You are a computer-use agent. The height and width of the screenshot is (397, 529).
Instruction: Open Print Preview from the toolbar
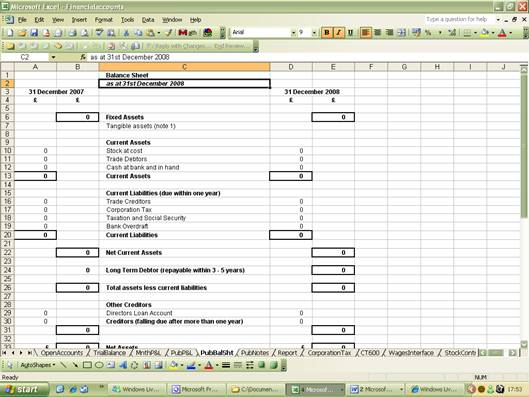tap(85, 33)
